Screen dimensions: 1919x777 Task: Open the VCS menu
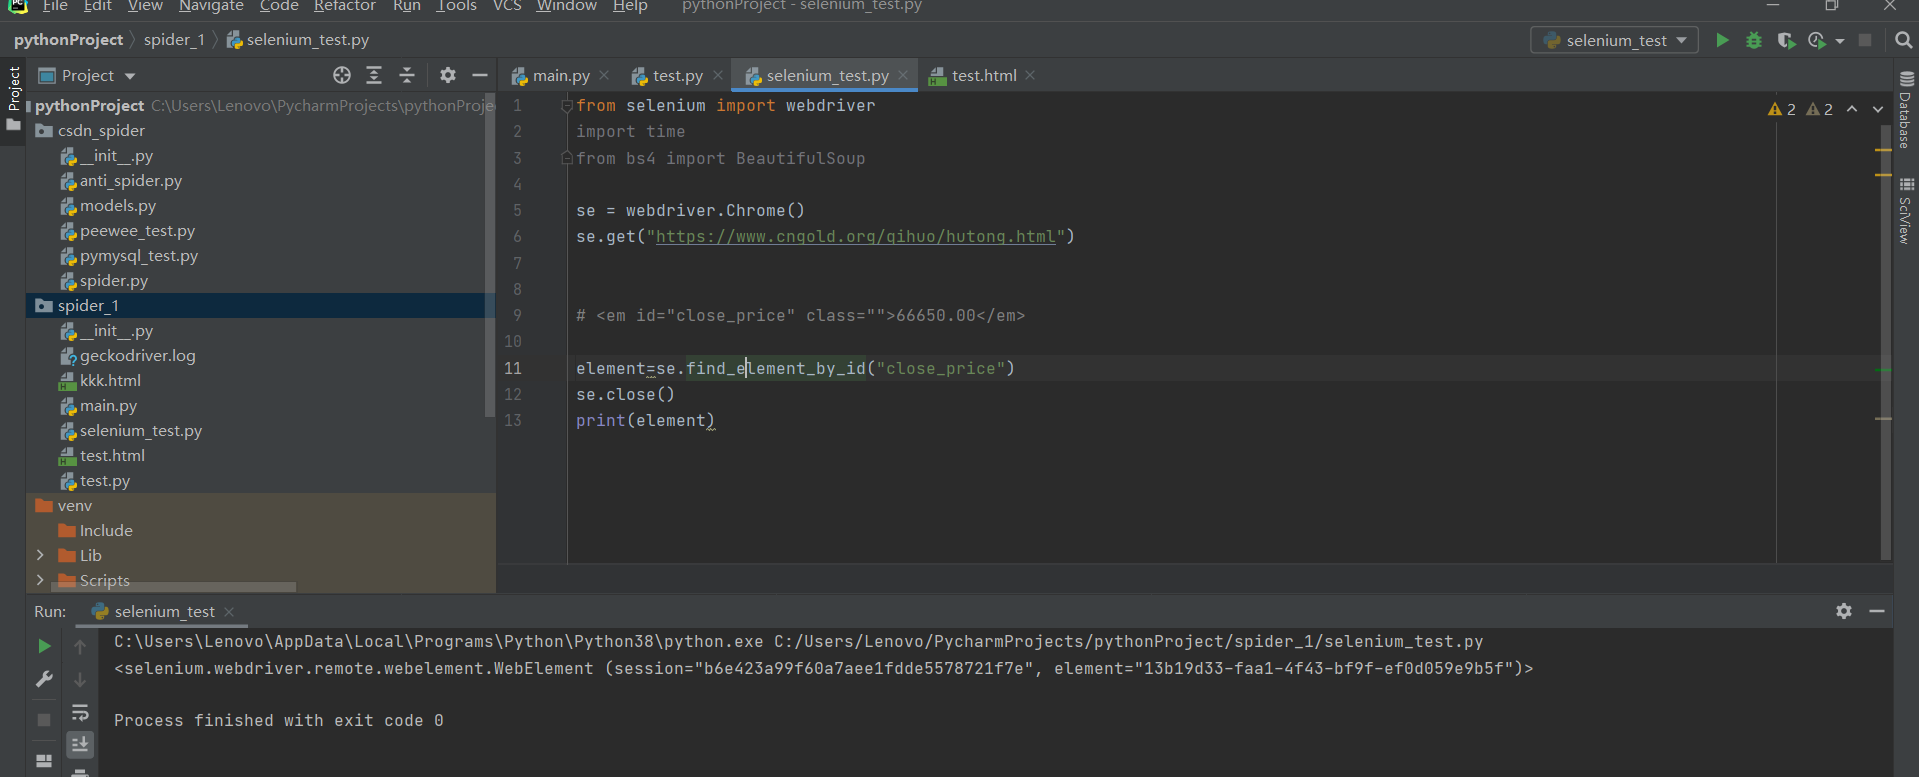507,6
